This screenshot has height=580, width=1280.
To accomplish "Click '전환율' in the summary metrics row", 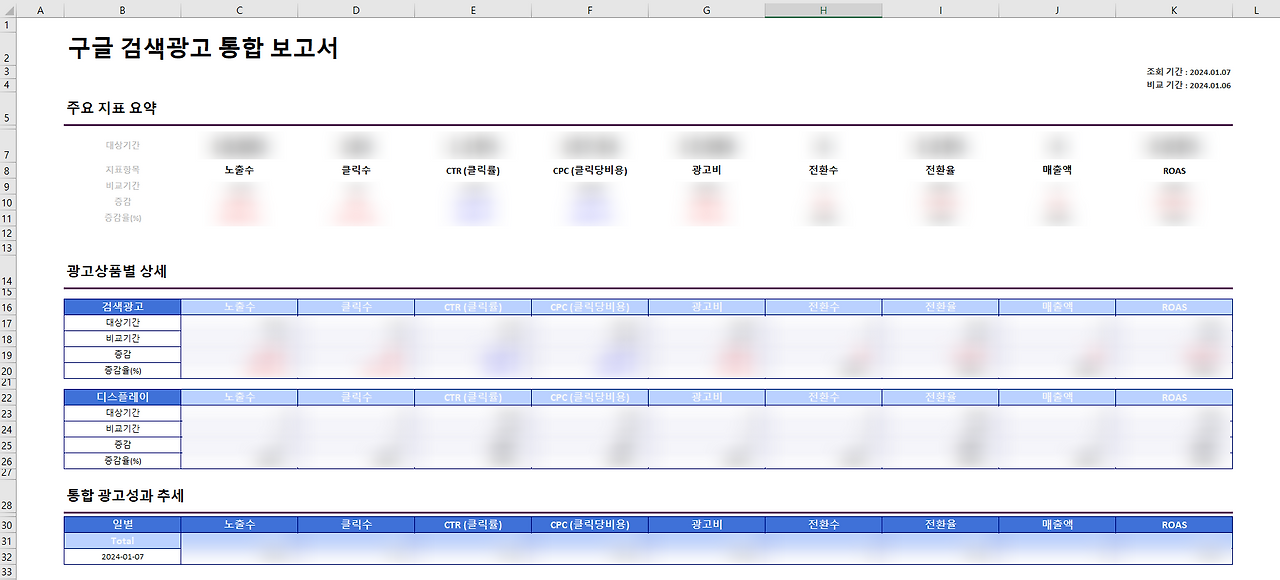I will (x=940, y=170).
